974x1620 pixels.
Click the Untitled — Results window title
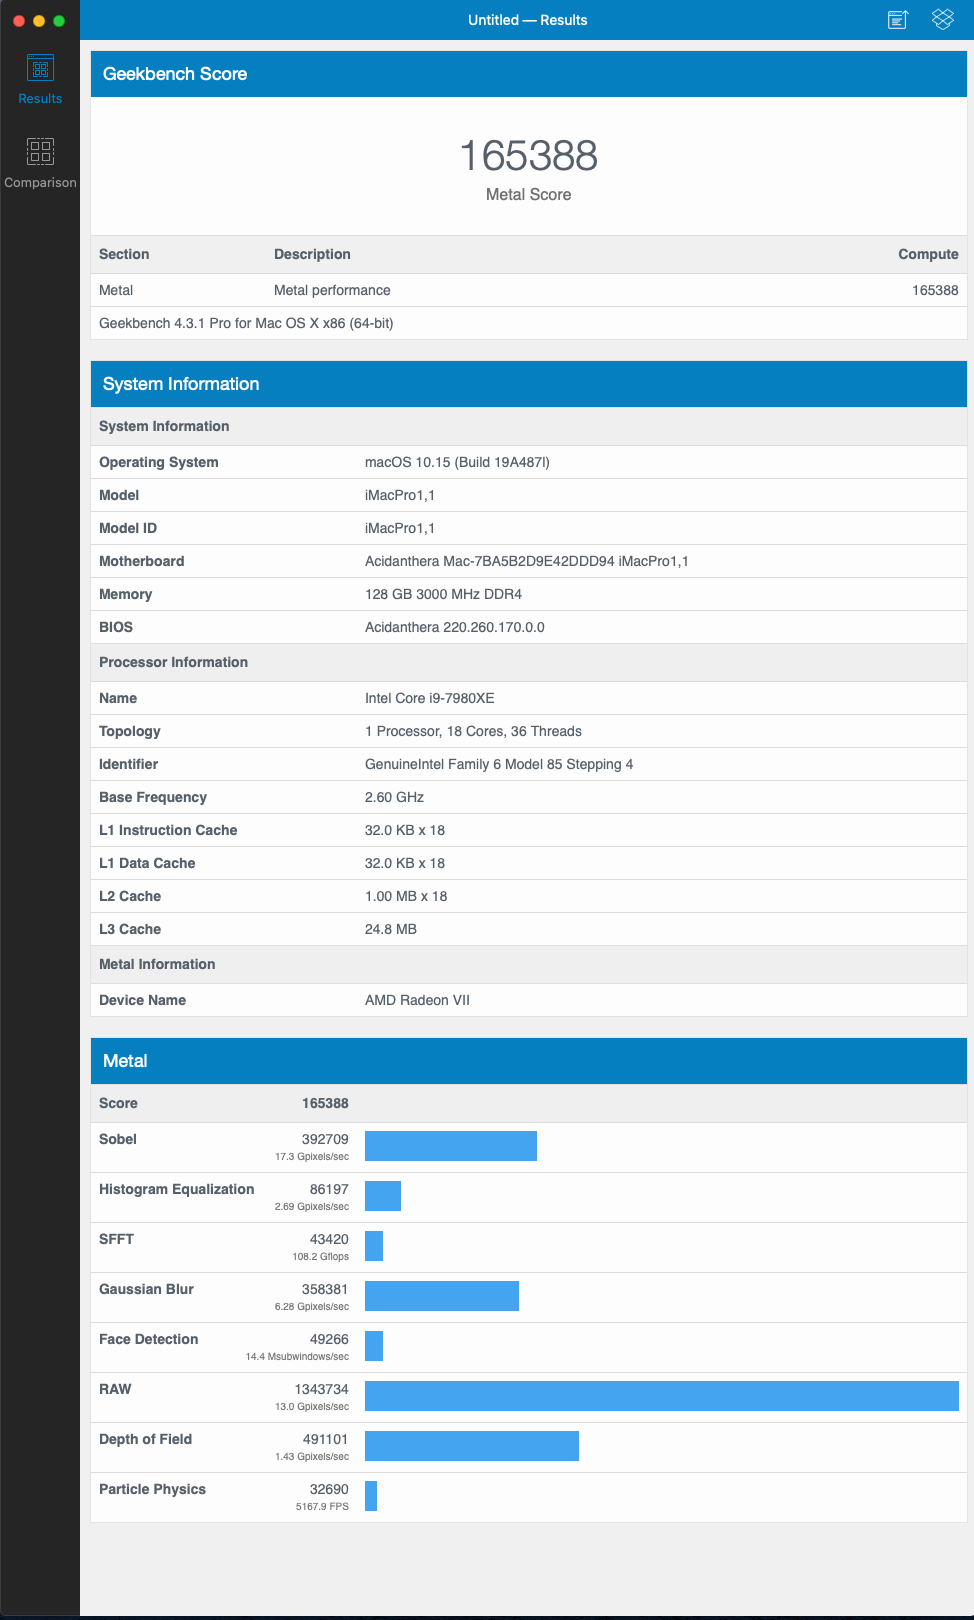pyautogui.click(x=527, y=20)
